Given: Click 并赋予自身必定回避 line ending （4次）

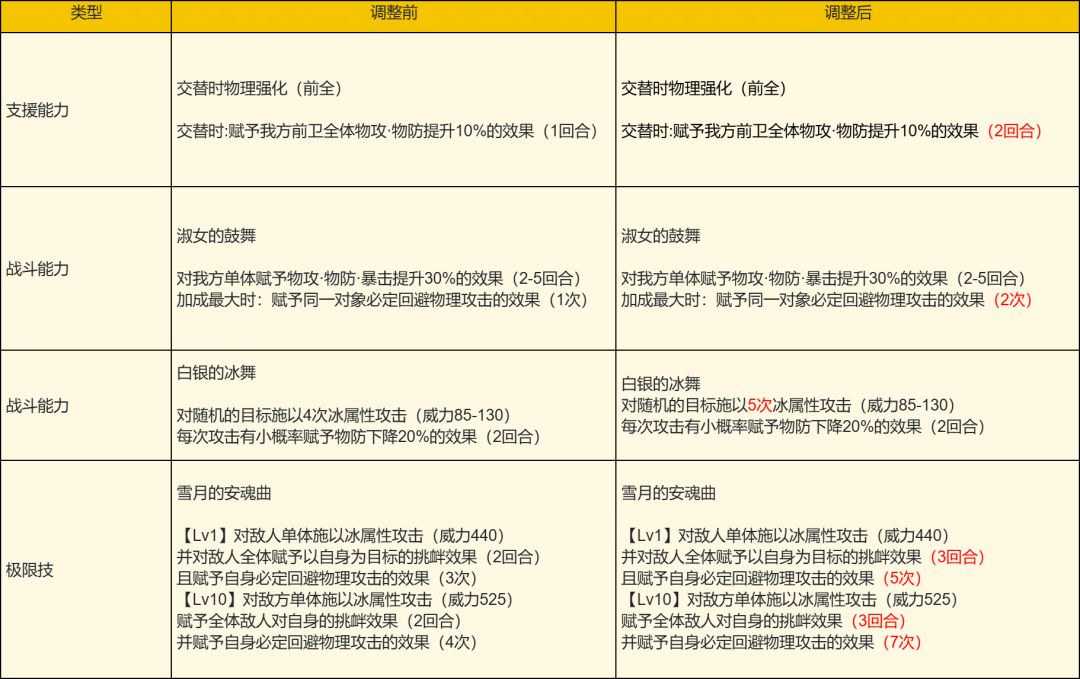Looking at the screenshot, I should [x=327, y=643].
